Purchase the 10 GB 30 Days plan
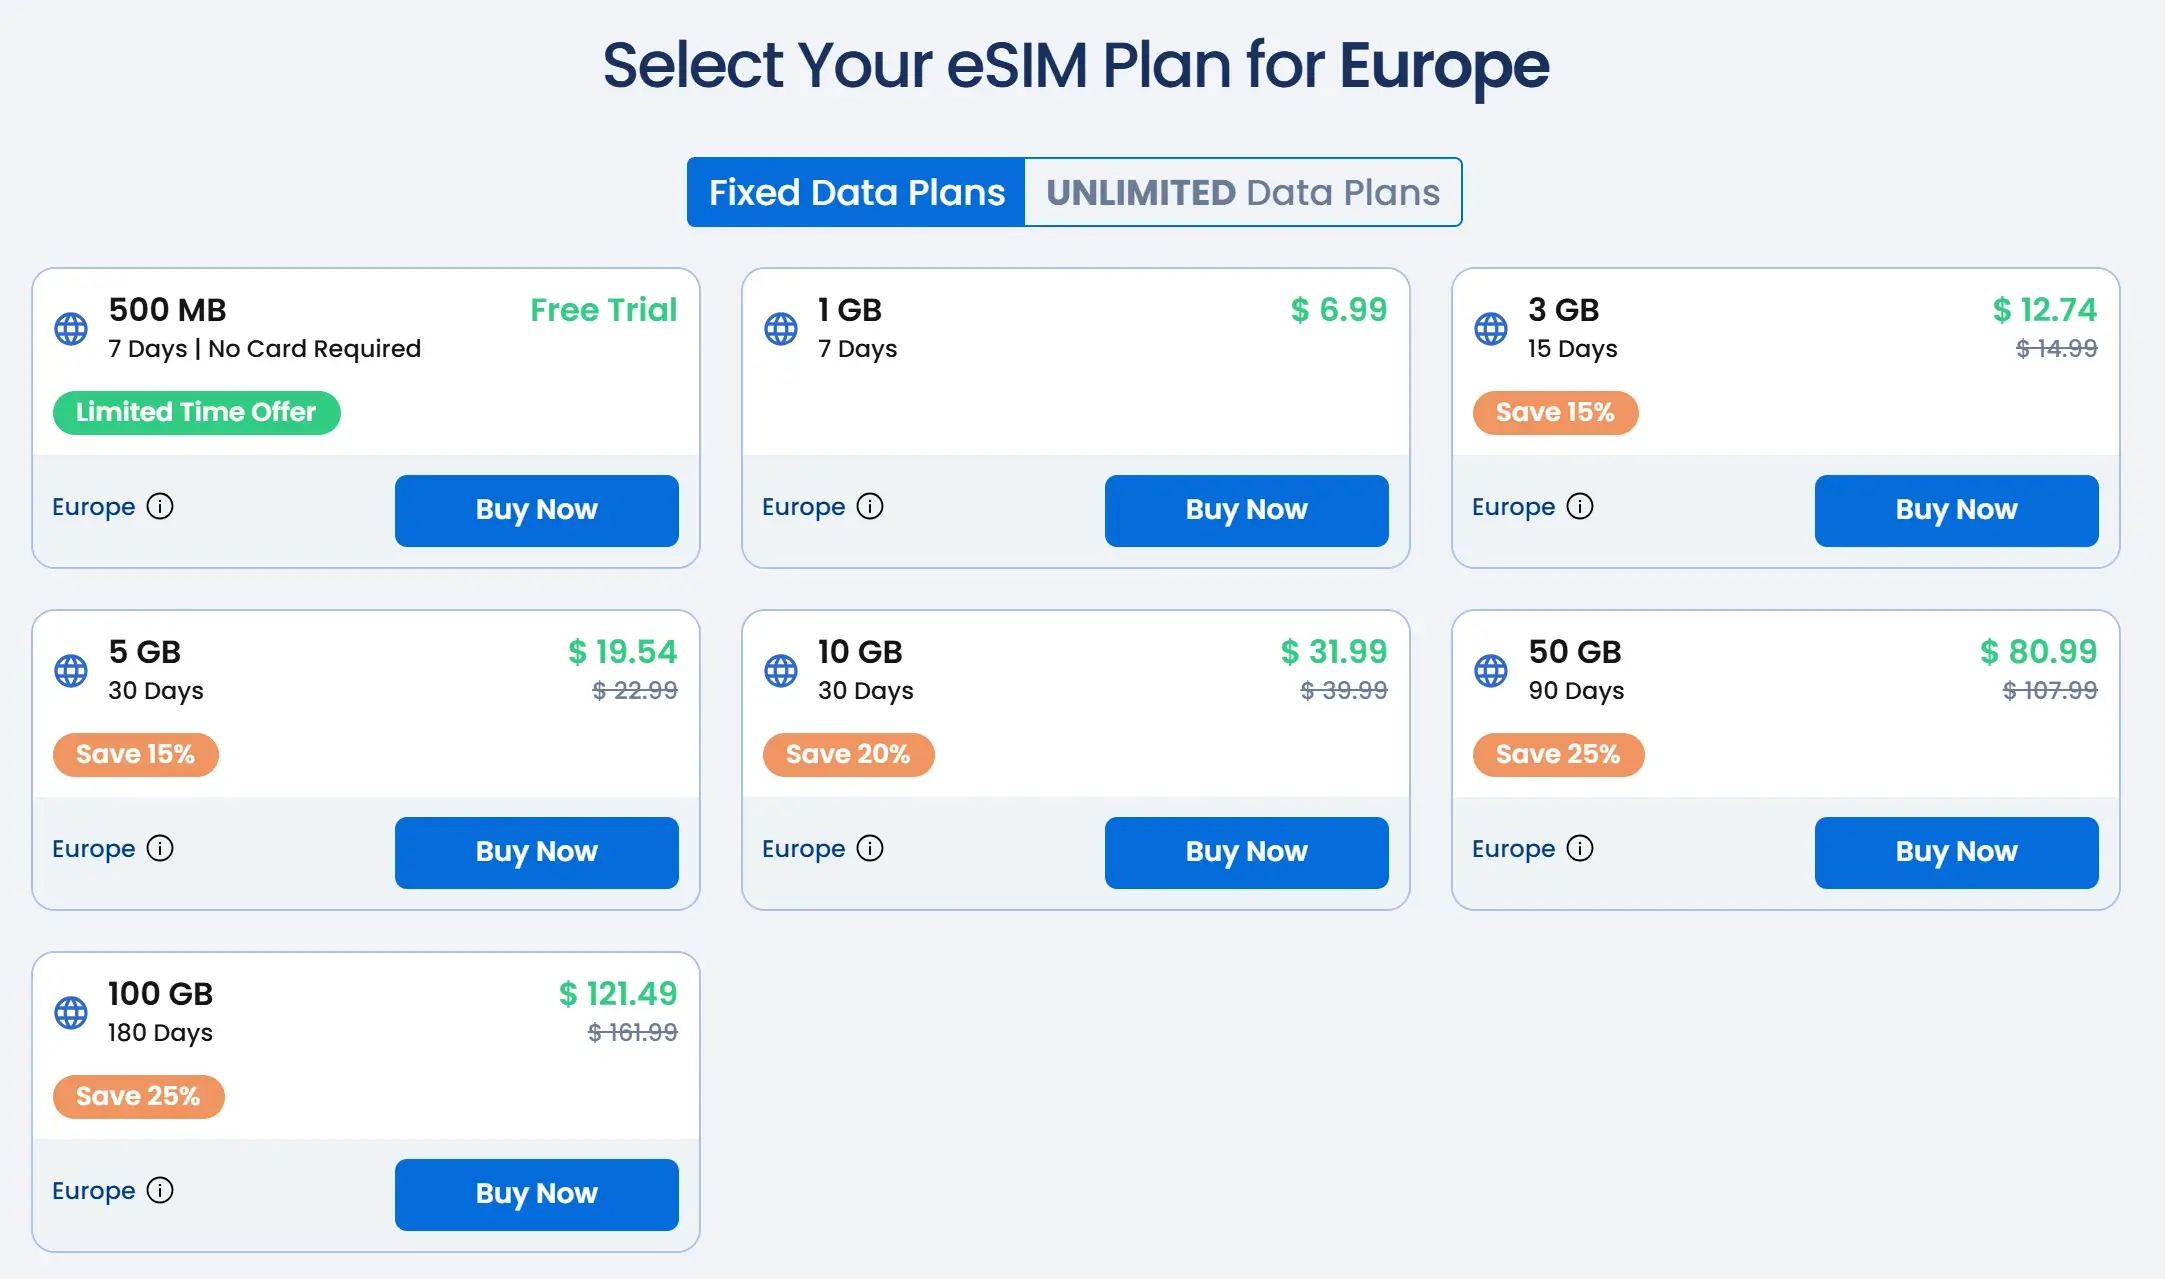 tap(1246, 852)
